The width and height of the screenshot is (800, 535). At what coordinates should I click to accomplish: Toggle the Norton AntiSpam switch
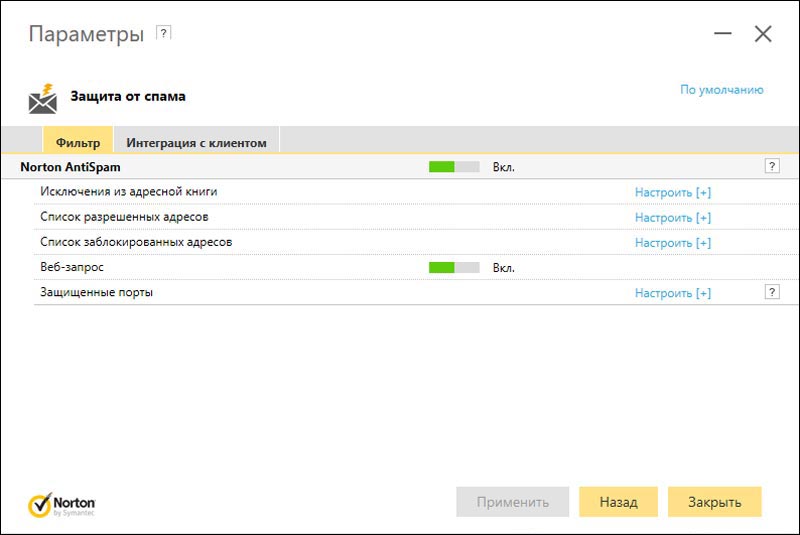coord(454,167)
